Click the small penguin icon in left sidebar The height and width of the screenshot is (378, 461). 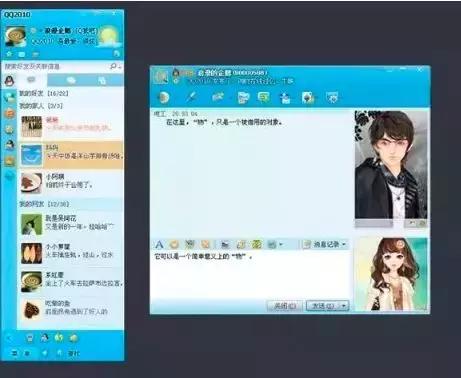tap(10, 145)
